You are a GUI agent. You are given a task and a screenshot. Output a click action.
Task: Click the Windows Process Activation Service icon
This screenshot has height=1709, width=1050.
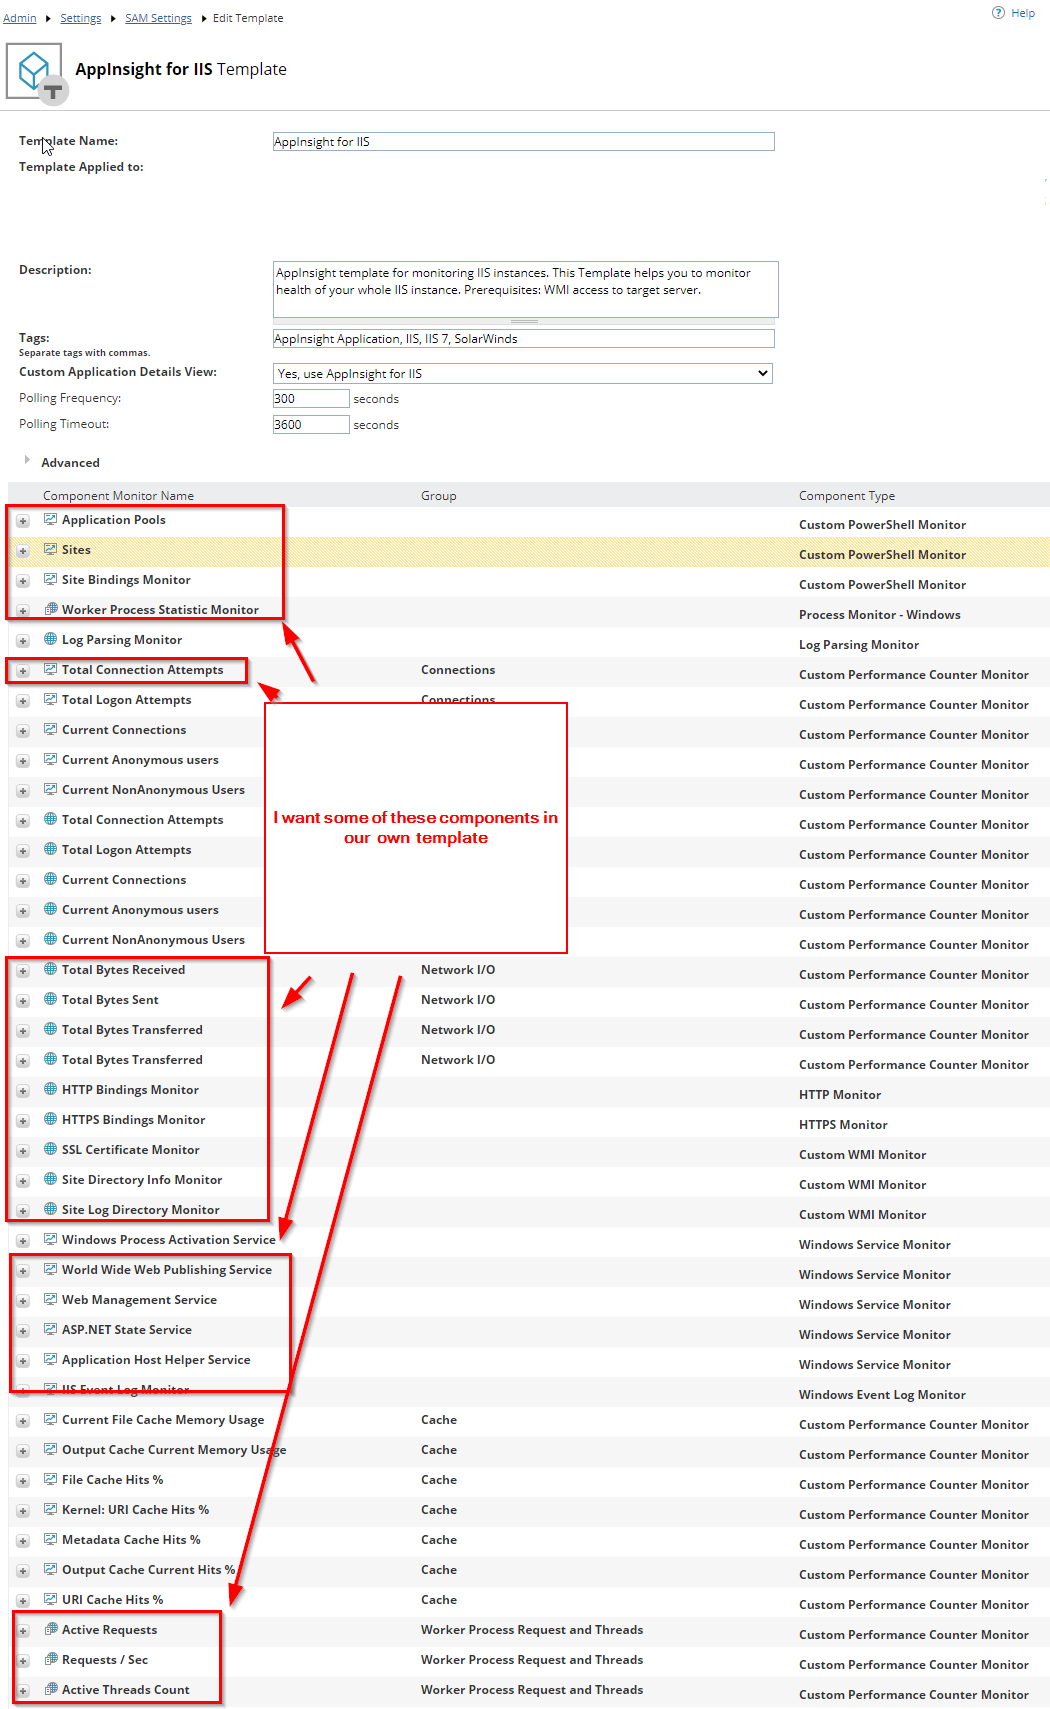[x=50, y=1239]
